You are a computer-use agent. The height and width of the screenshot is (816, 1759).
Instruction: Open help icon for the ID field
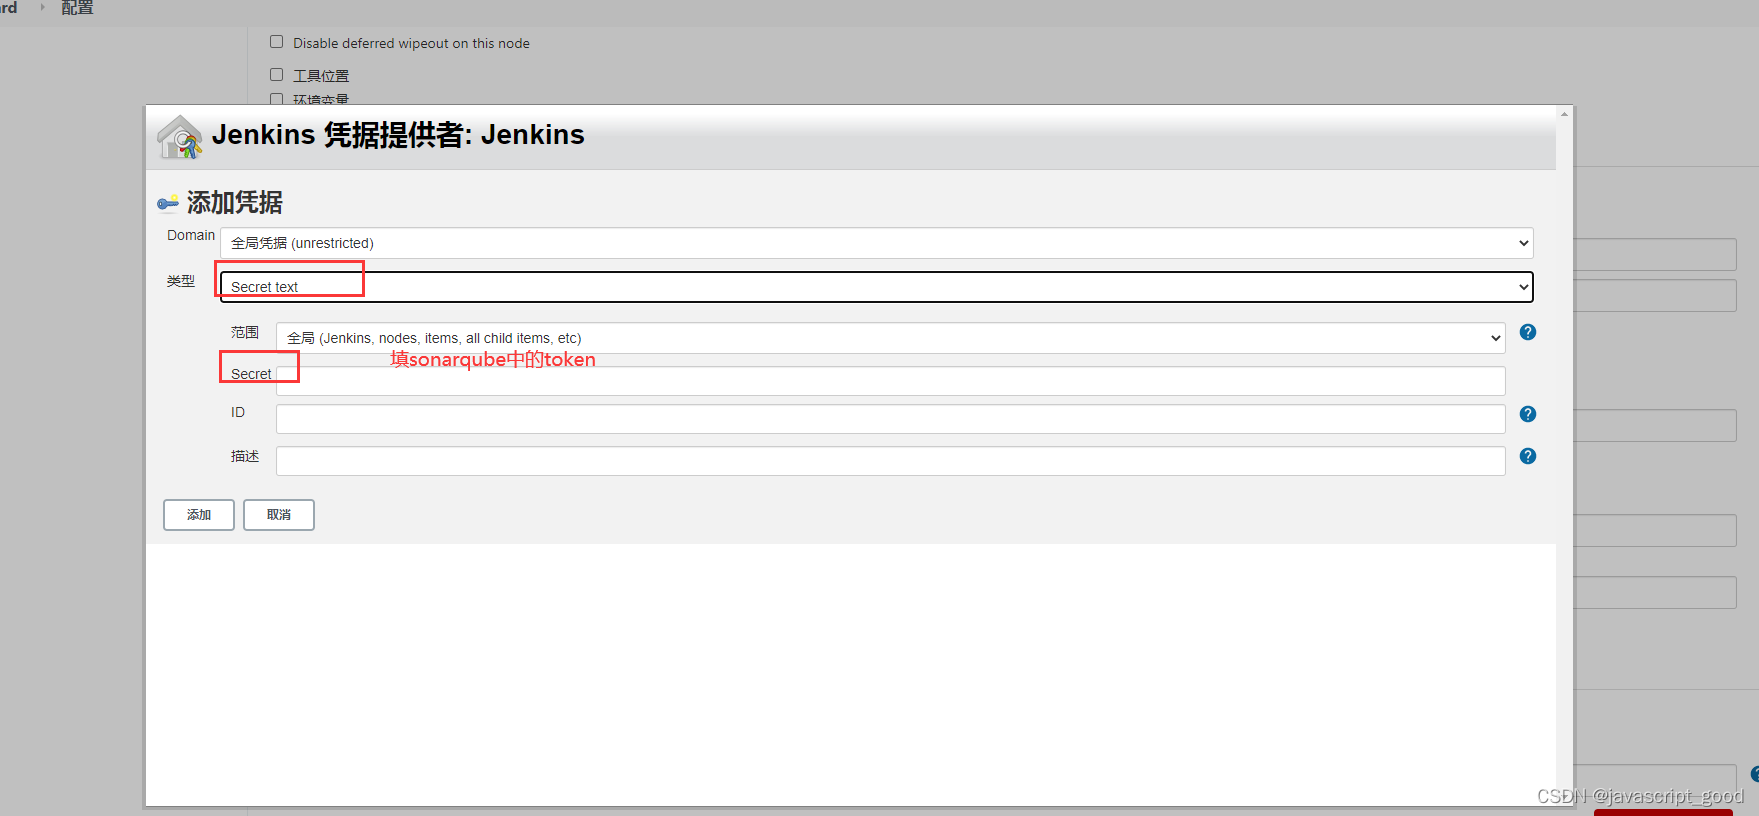pos(1527,414)
